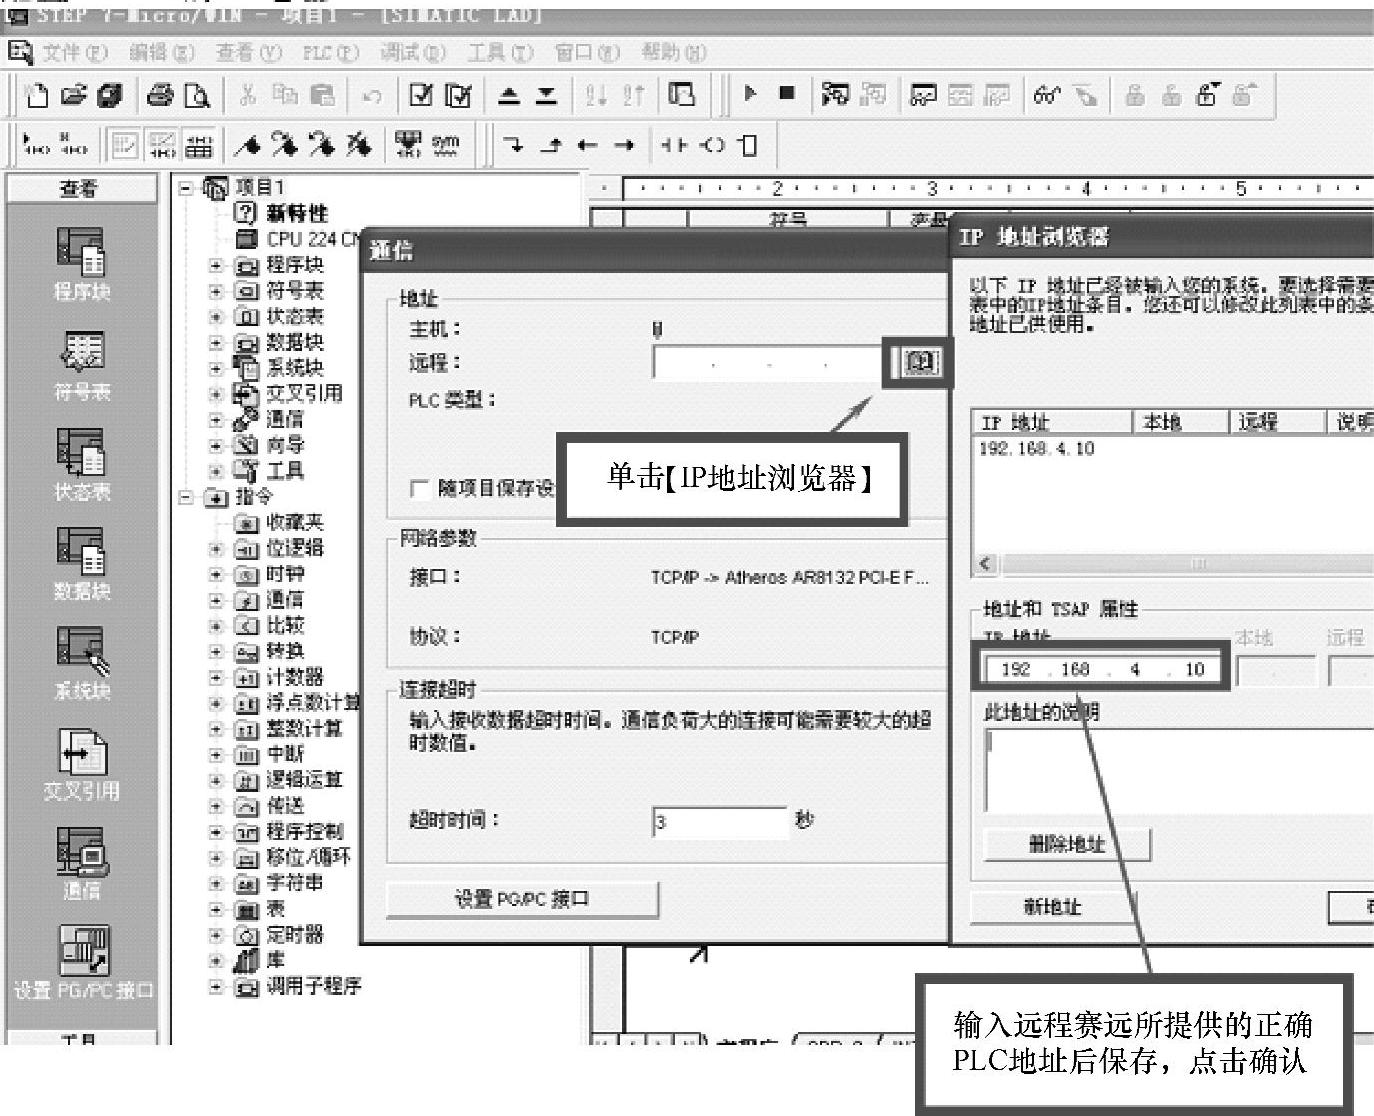Expand the 程序块 tree node
Image resolution: width=1374 pixels, height=1116 pixels.
click(216, 265)
